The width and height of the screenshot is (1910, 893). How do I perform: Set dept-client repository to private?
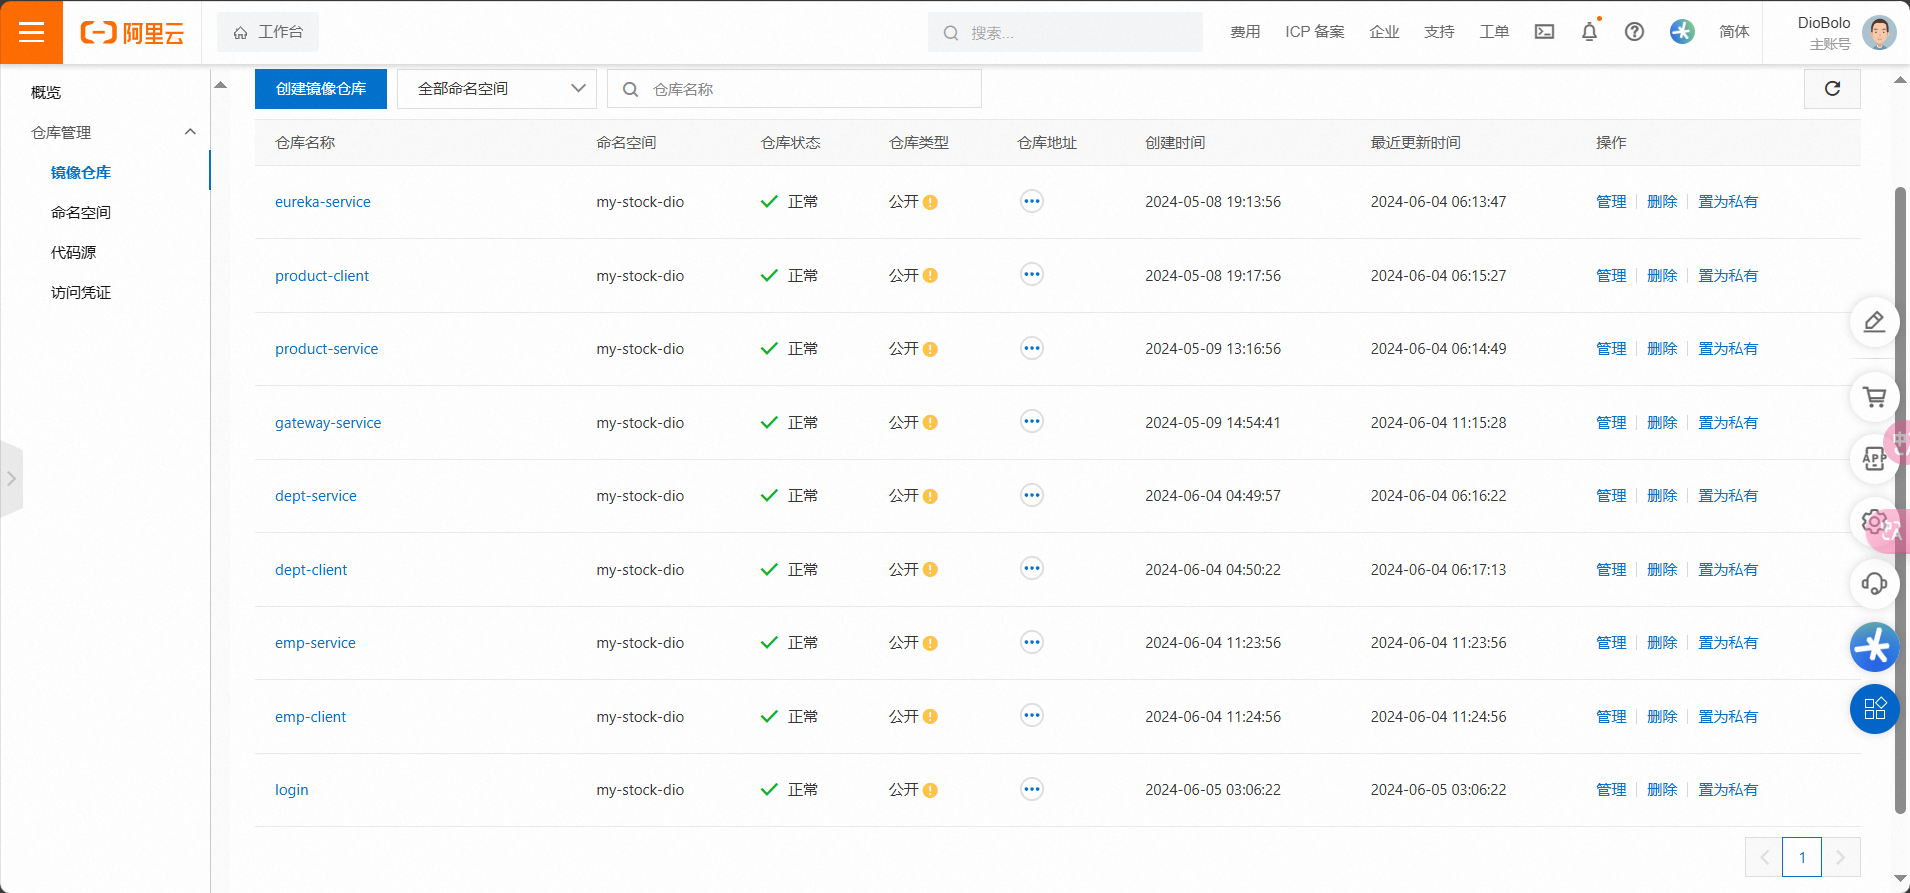tap(1727, 570)
